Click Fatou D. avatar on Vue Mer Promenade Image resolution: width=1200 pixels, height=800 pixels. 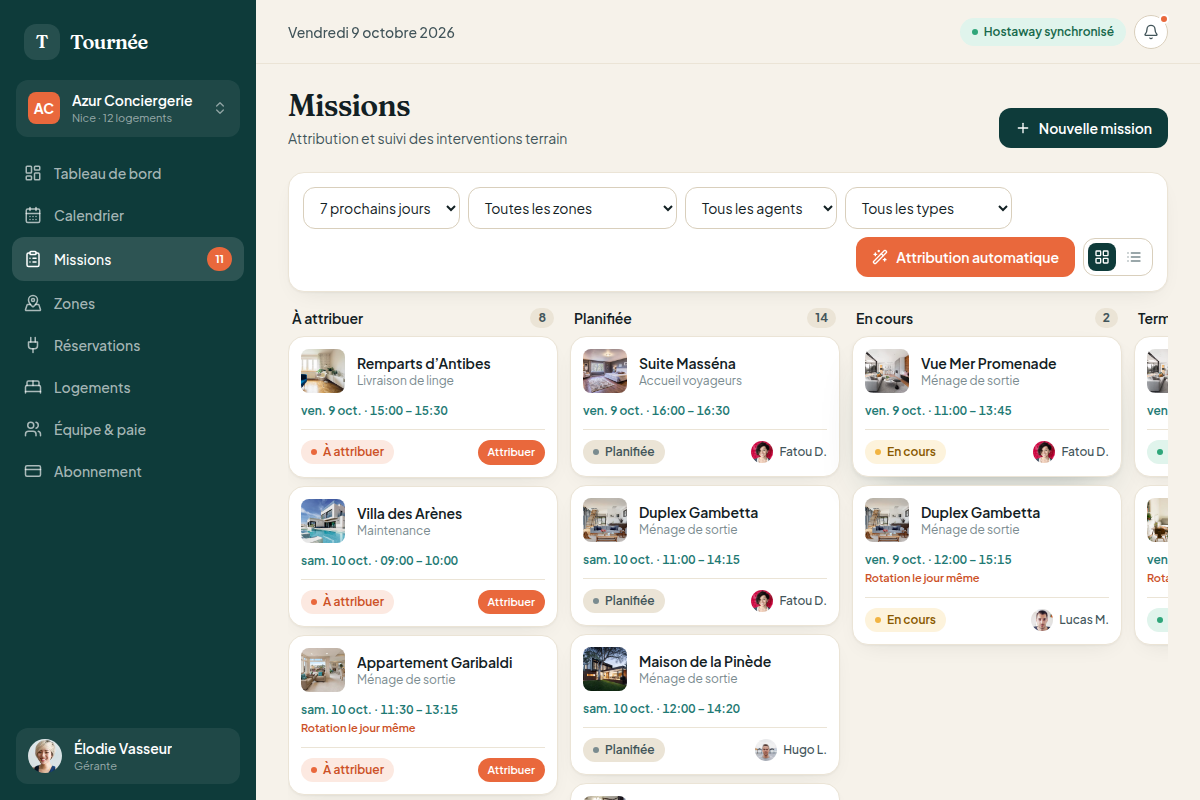click(1044, 452)
